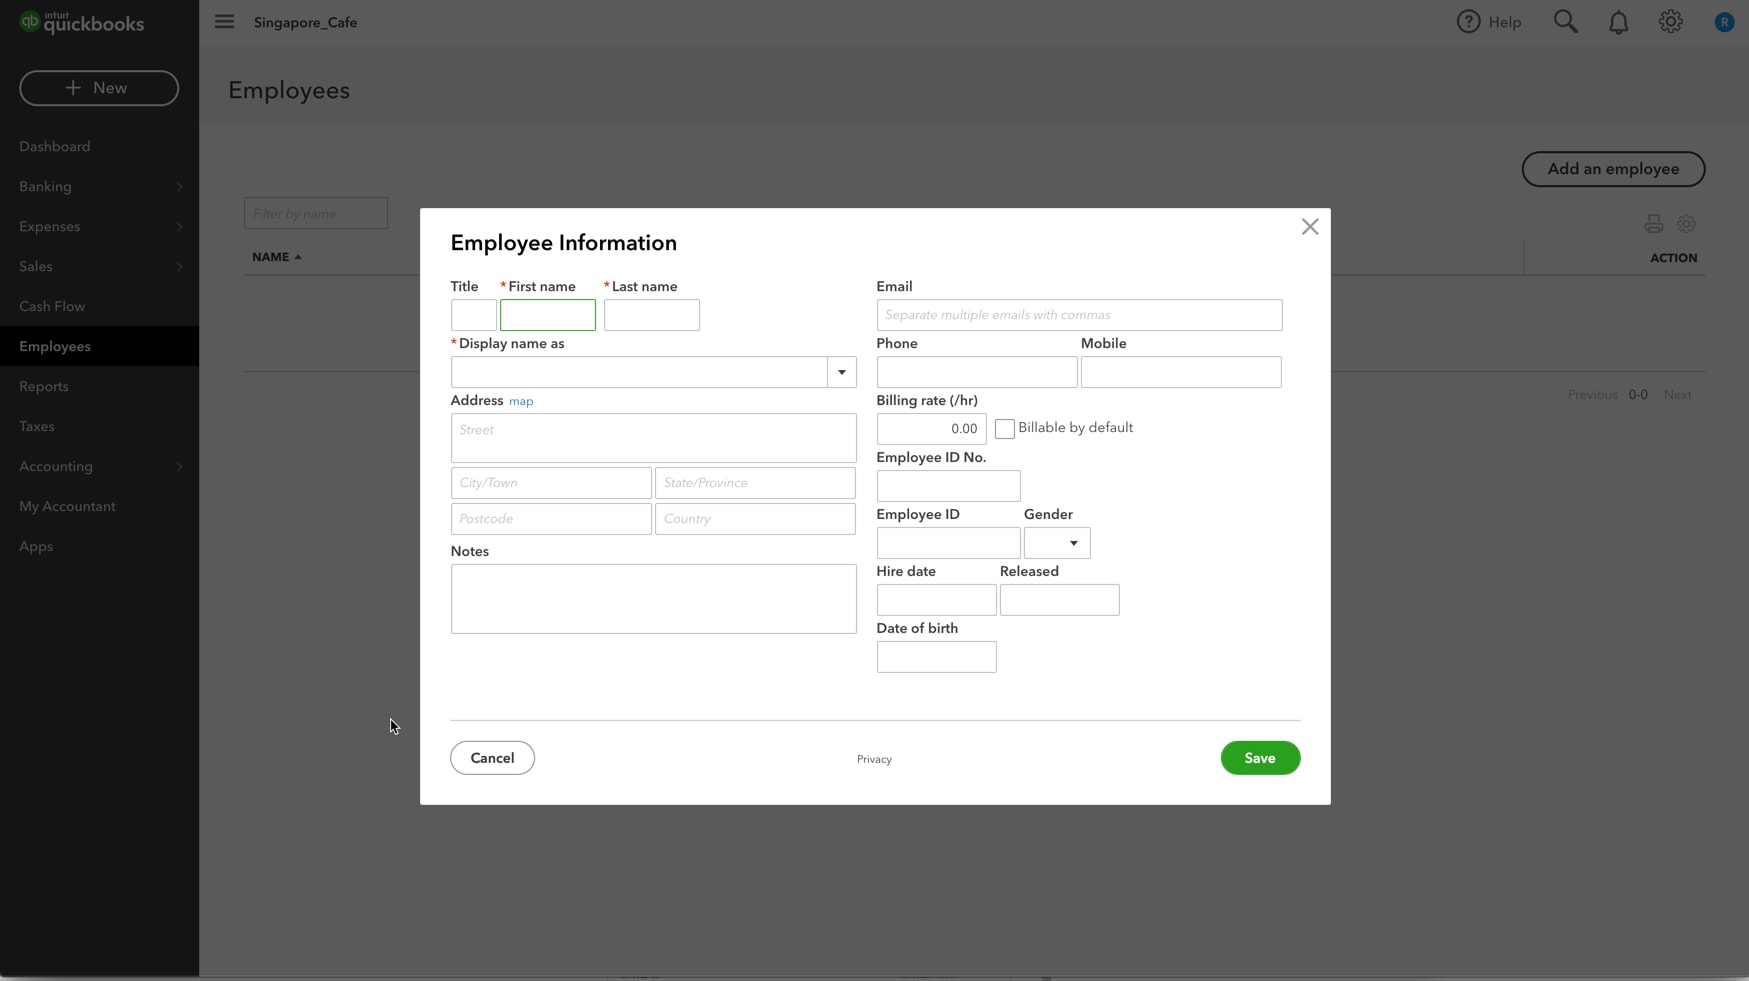Screen dimensions: 1749x981
Task: Open the notifications bell icon
Action: [1618, 21]
